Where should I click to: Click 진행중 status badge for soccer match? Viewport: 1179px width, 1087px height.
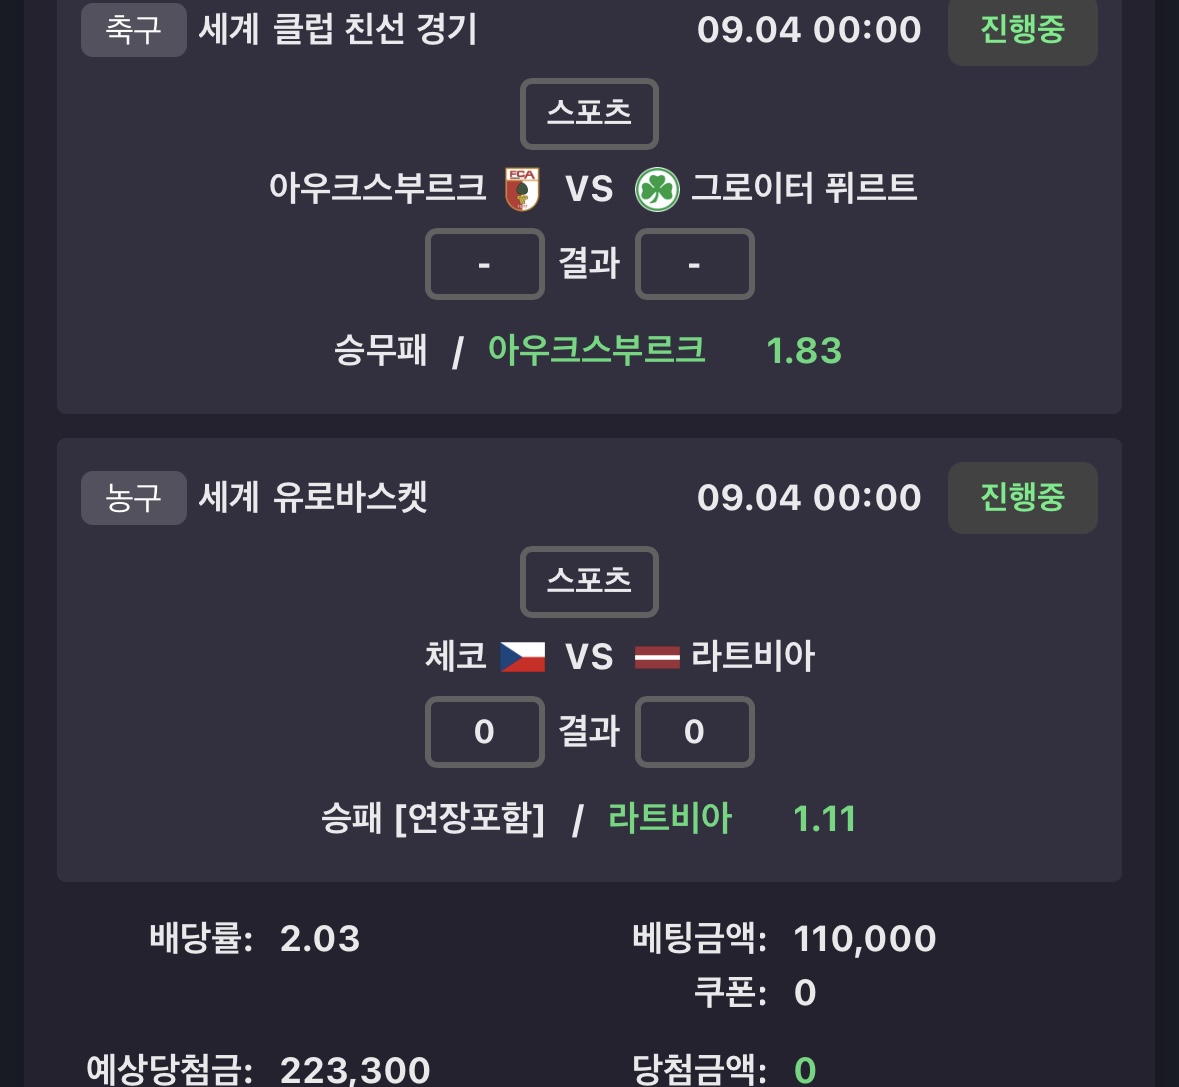pyautogui.click(x=1023, y=30)
